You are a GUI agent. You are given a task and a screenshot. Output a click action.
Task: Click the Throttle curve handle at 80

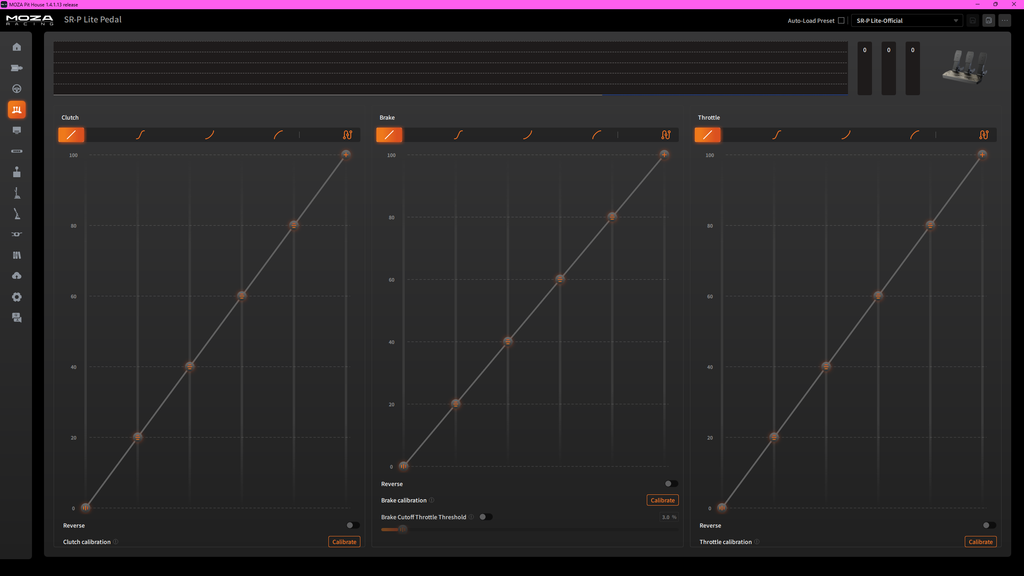click(930, 225)
